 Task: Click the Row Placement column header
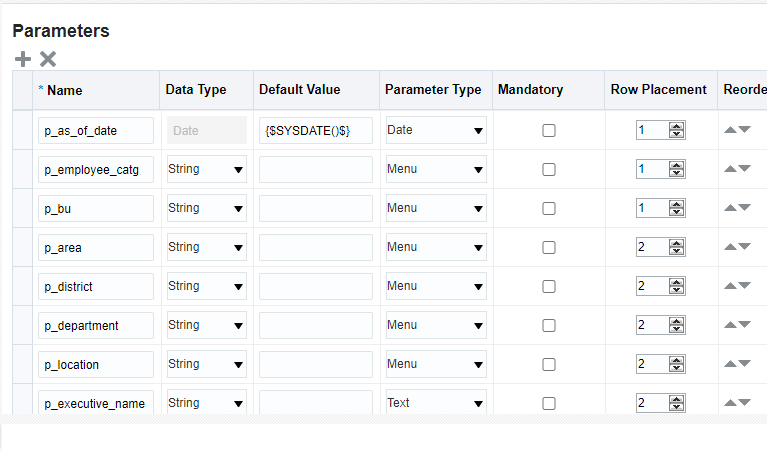click(658, 90)
